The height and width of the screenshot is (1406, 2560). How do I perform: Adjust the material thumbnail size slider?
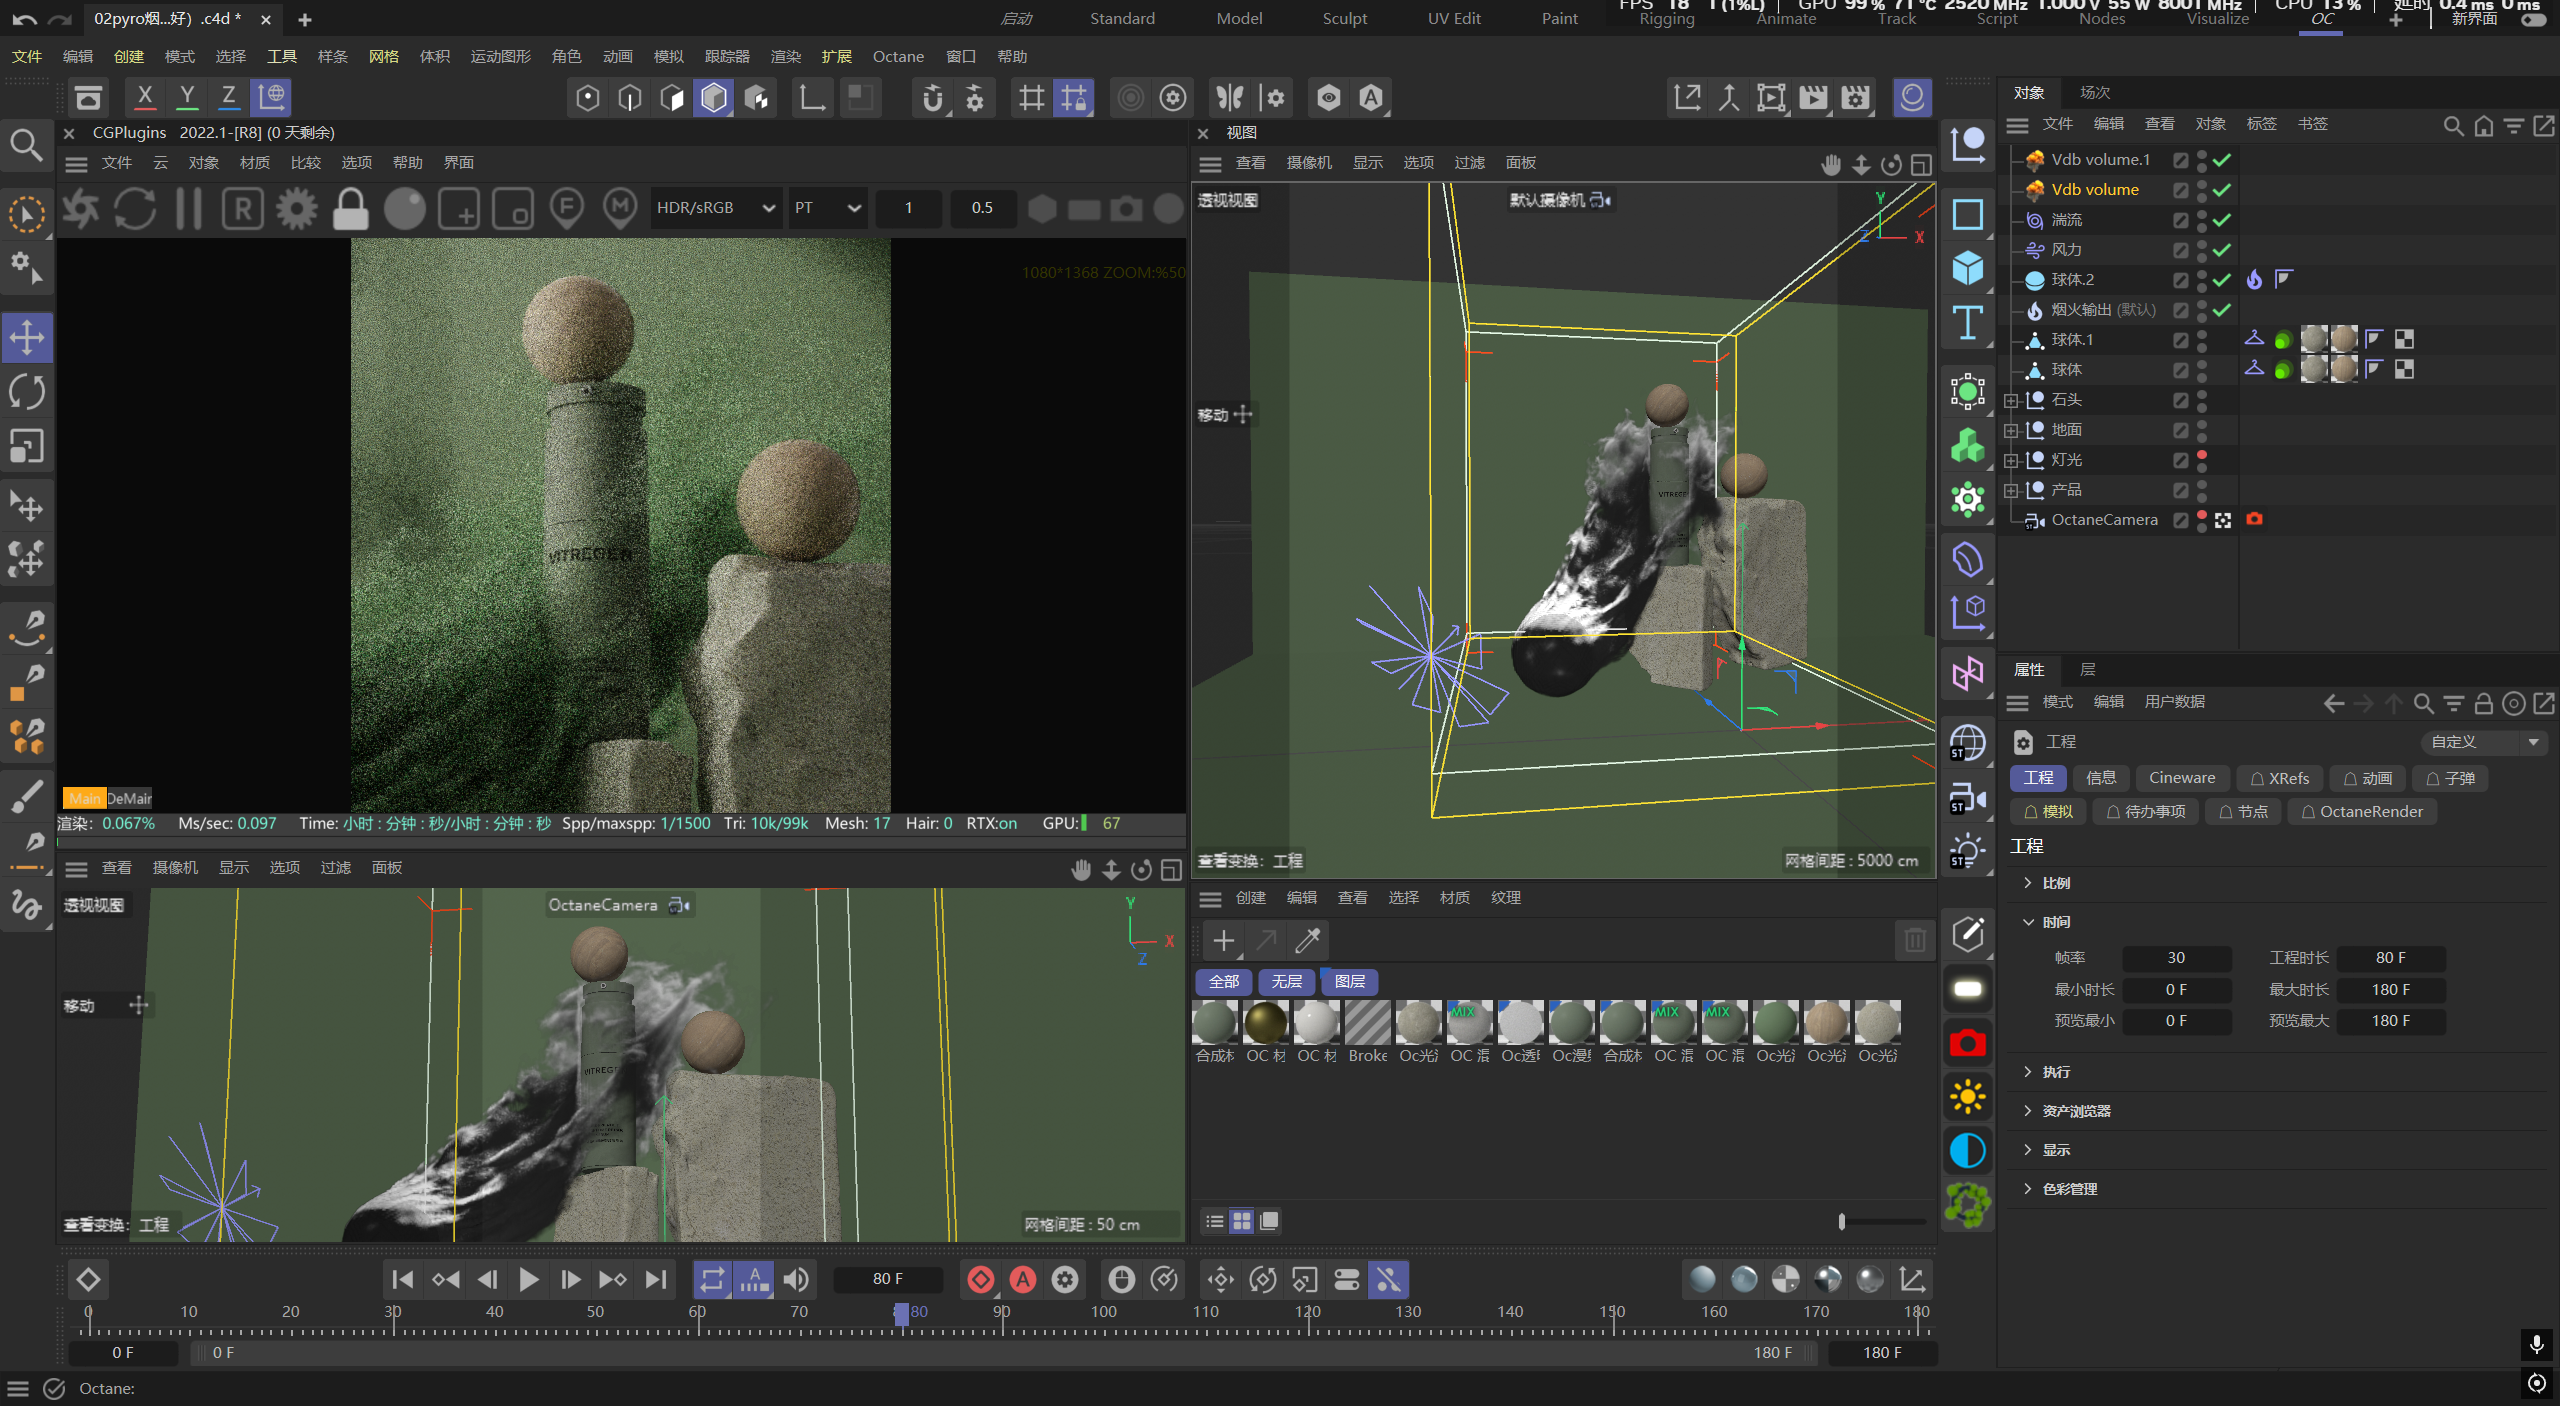[x=1842, y=1221]
